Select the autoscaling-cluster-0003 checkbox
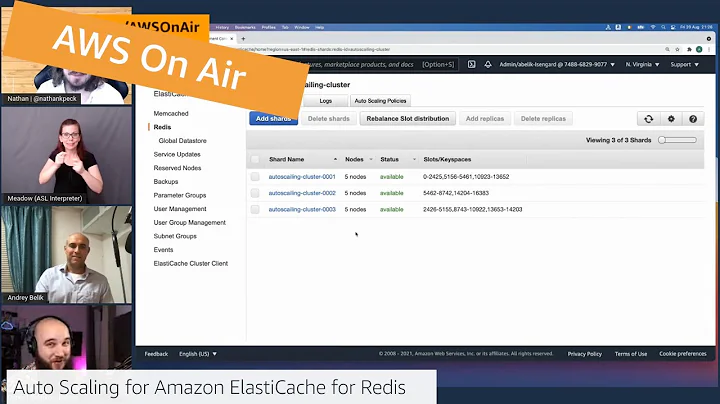The height and width of the screenshot is (404, 720). (x=255, y=209)
